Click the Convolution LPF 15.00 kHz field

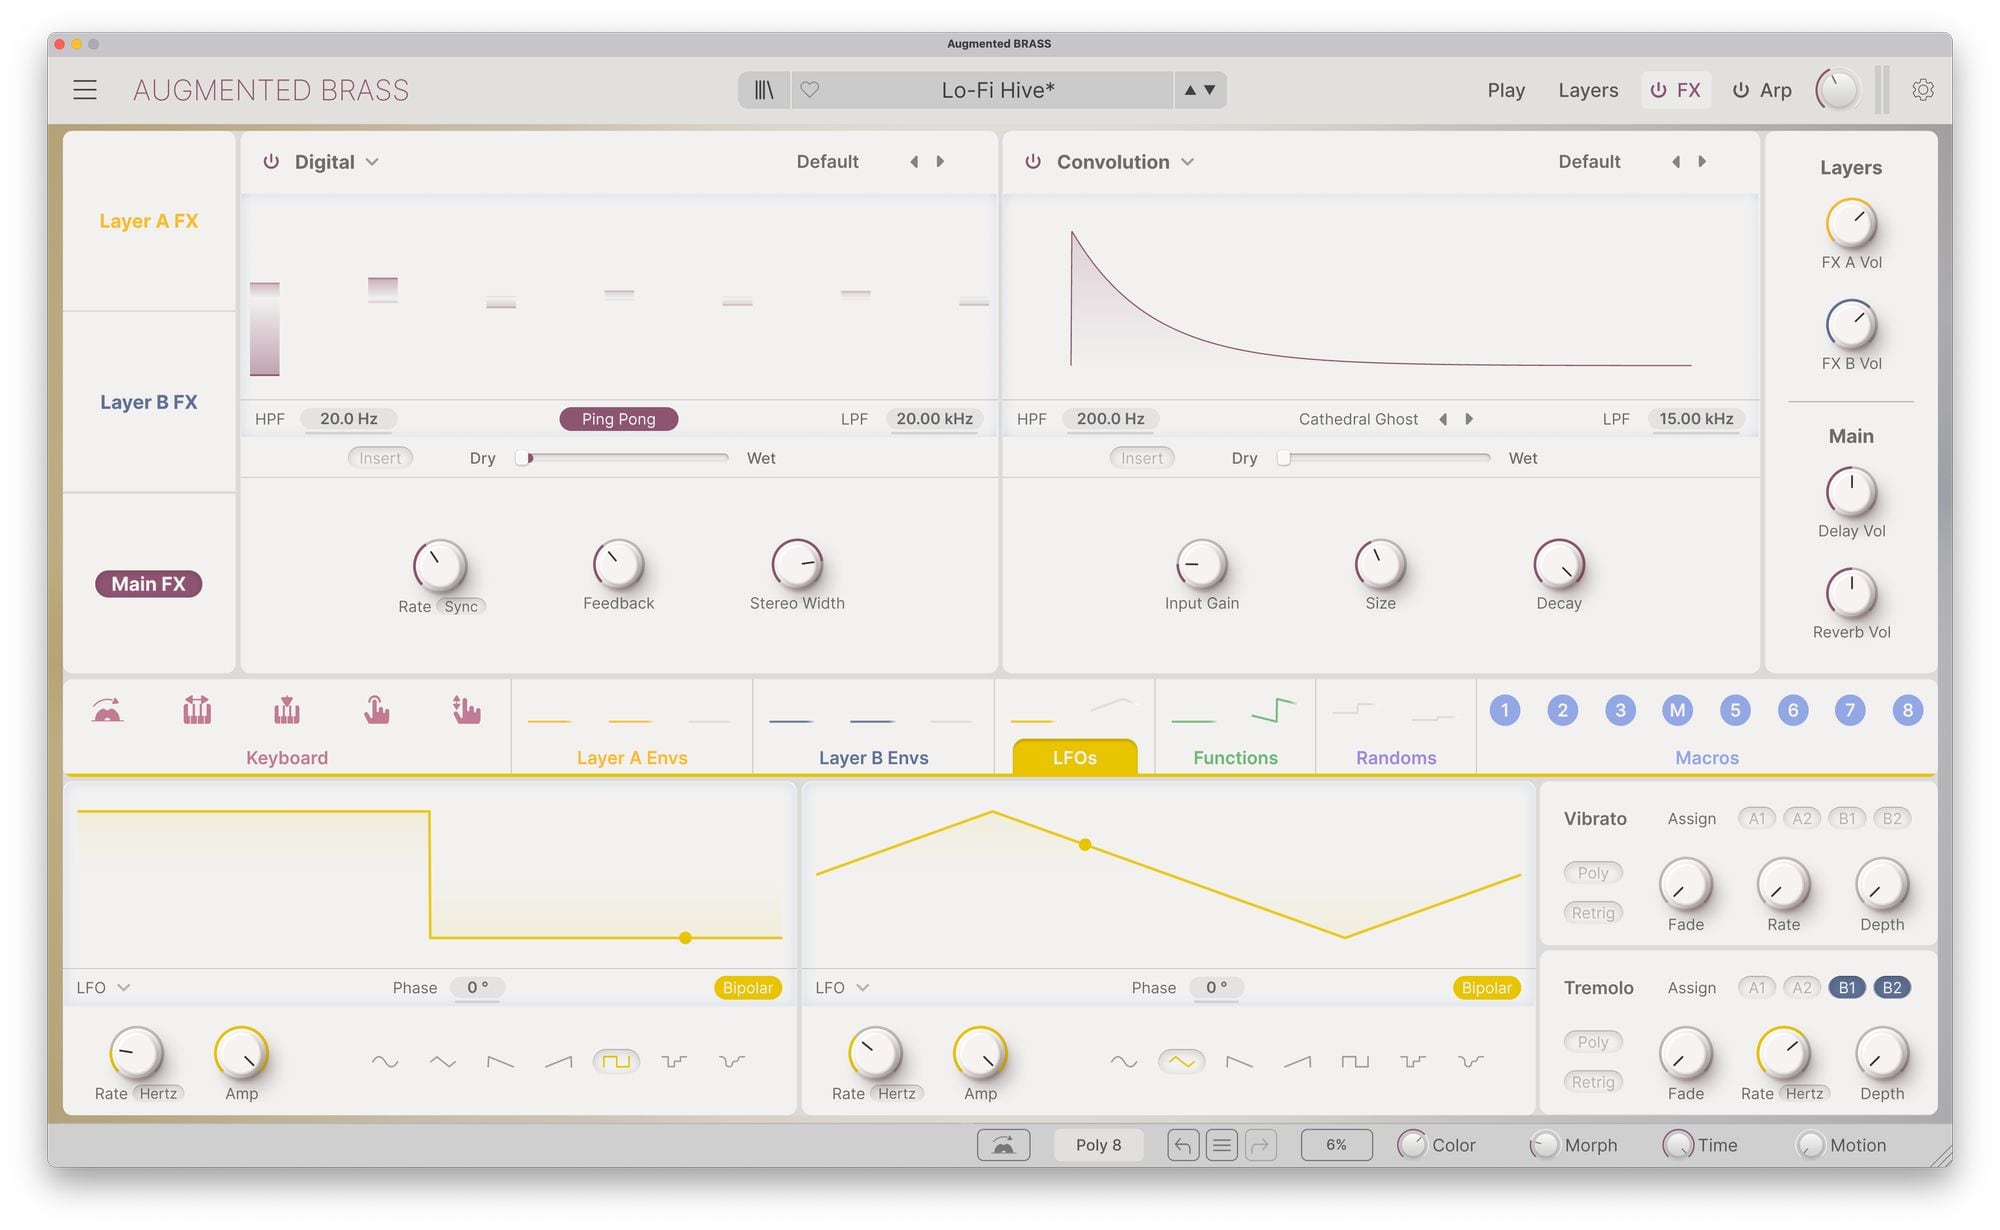[x=1696, y=419]
